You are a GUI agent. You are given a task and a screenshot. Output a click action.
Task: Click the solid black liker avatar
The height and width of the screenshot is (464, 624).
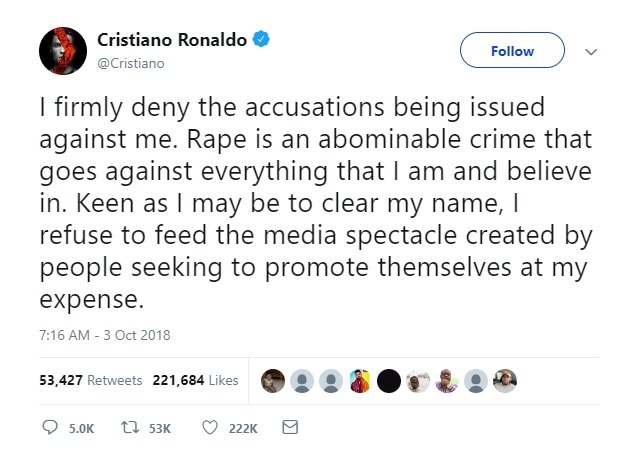389,380
